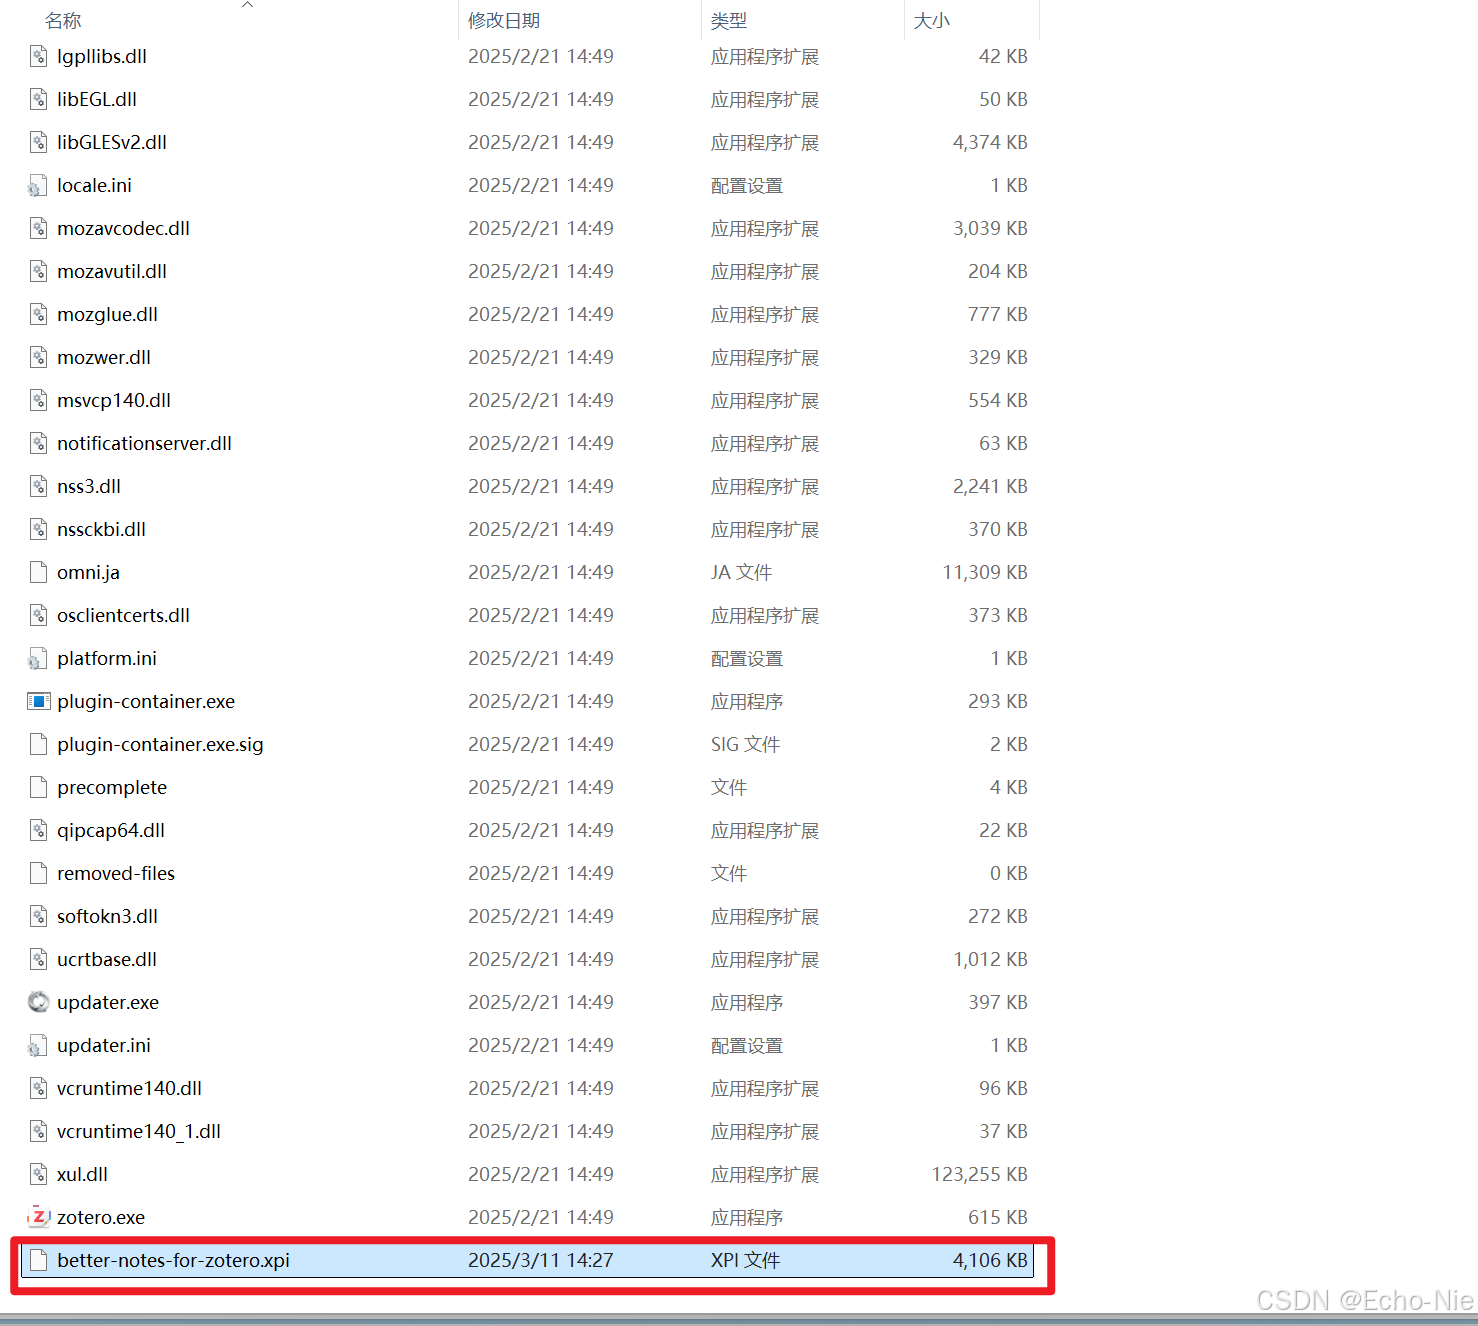
Task: Click the SIG 文件 type cell
Action: pos(745,744)
